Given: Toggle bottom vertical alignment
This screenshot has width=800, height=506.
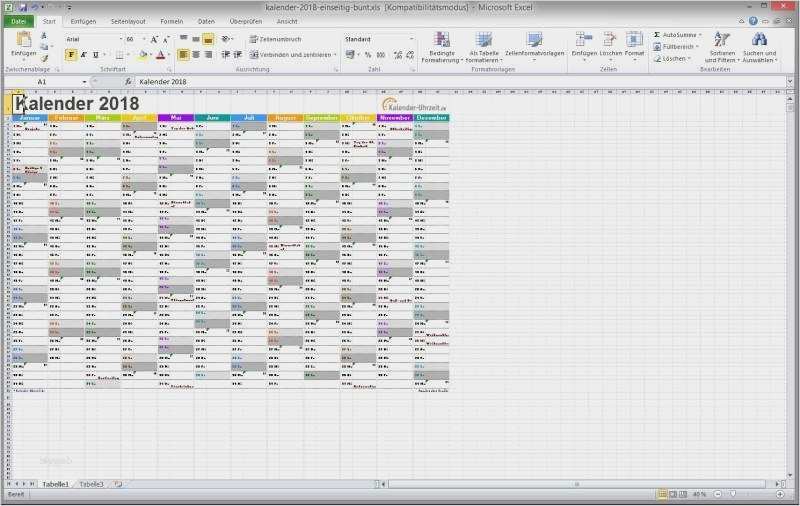Looking at the screenshot, I should click(x=208, y=39).
